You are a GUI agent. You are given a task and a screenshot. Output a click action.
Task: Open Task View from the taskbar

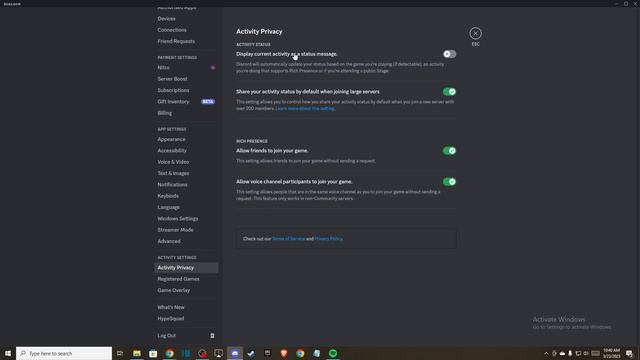pos(120,353)
